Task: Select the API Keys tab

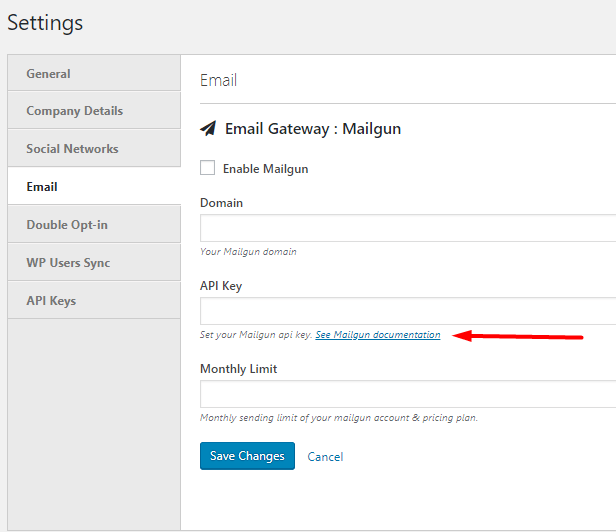Action: (x=94, y=301)
